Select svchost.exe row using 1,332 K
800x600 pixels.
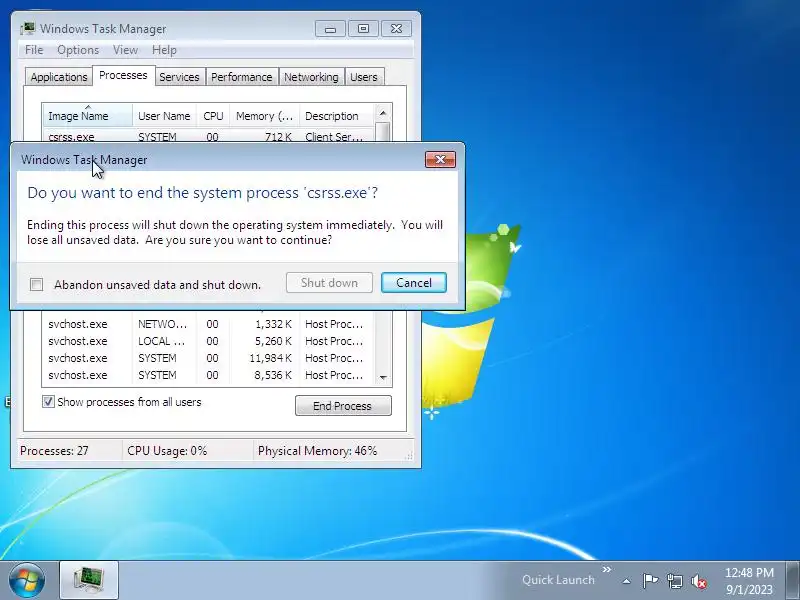point(208,324)
